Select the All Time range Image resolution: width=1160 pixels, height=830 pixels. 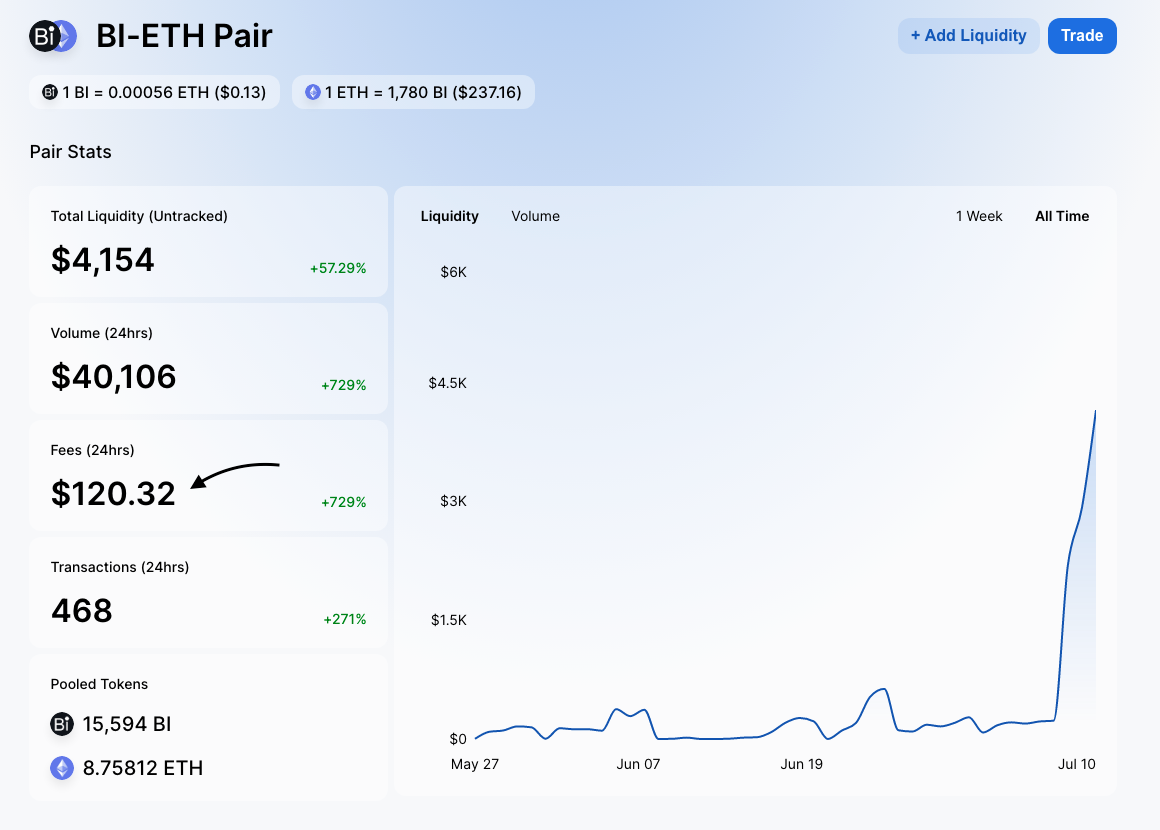click(1062, 216)
